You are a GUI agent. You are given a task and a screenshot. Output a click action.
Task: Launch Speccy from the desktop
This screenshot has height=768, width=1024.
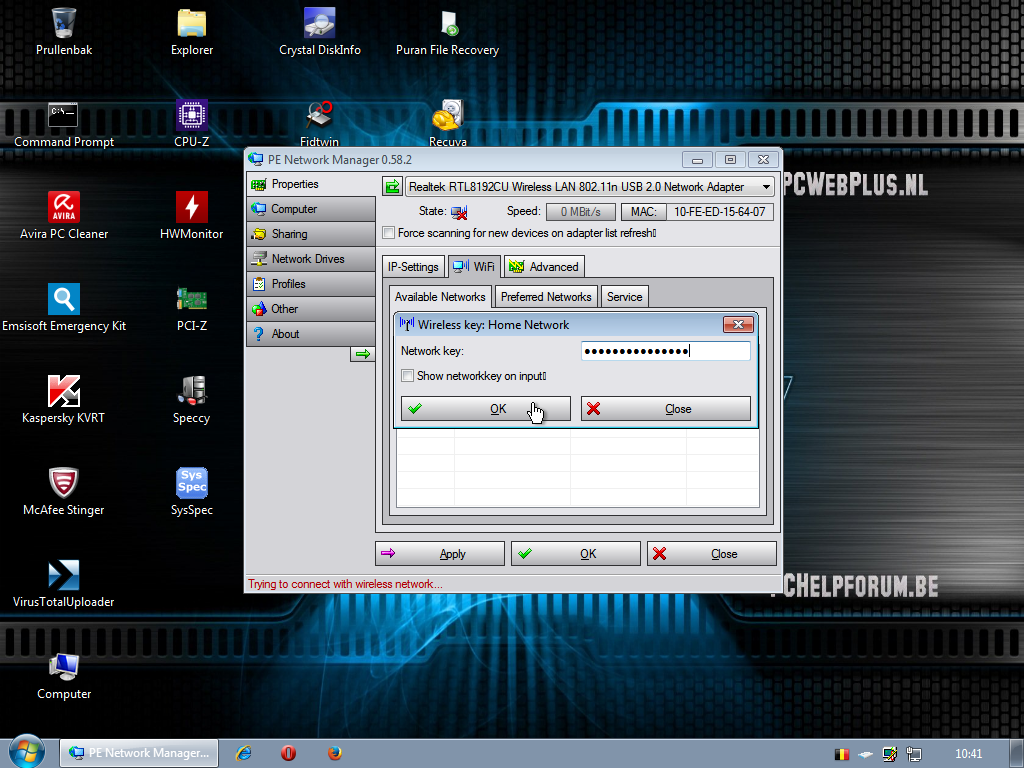tap(191, 400)
